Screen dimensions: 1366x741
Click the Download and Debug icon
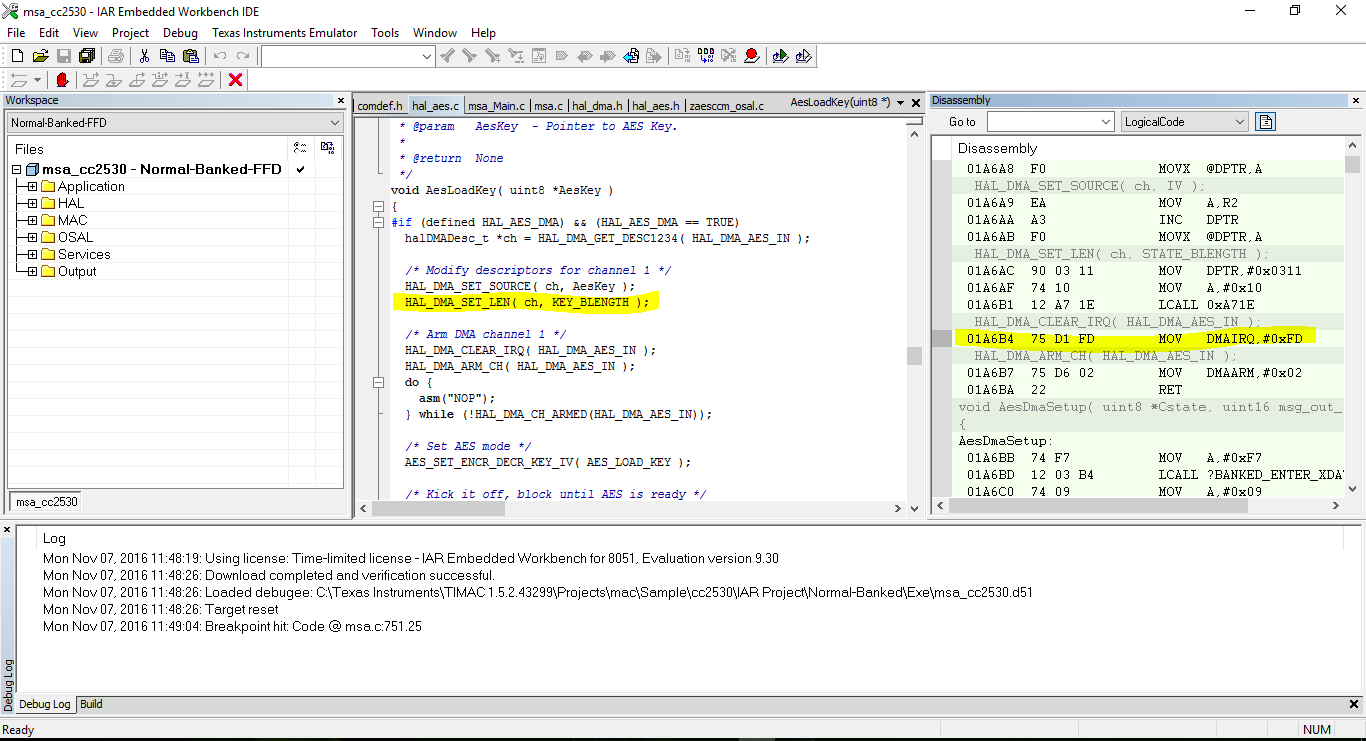(780, 56)
